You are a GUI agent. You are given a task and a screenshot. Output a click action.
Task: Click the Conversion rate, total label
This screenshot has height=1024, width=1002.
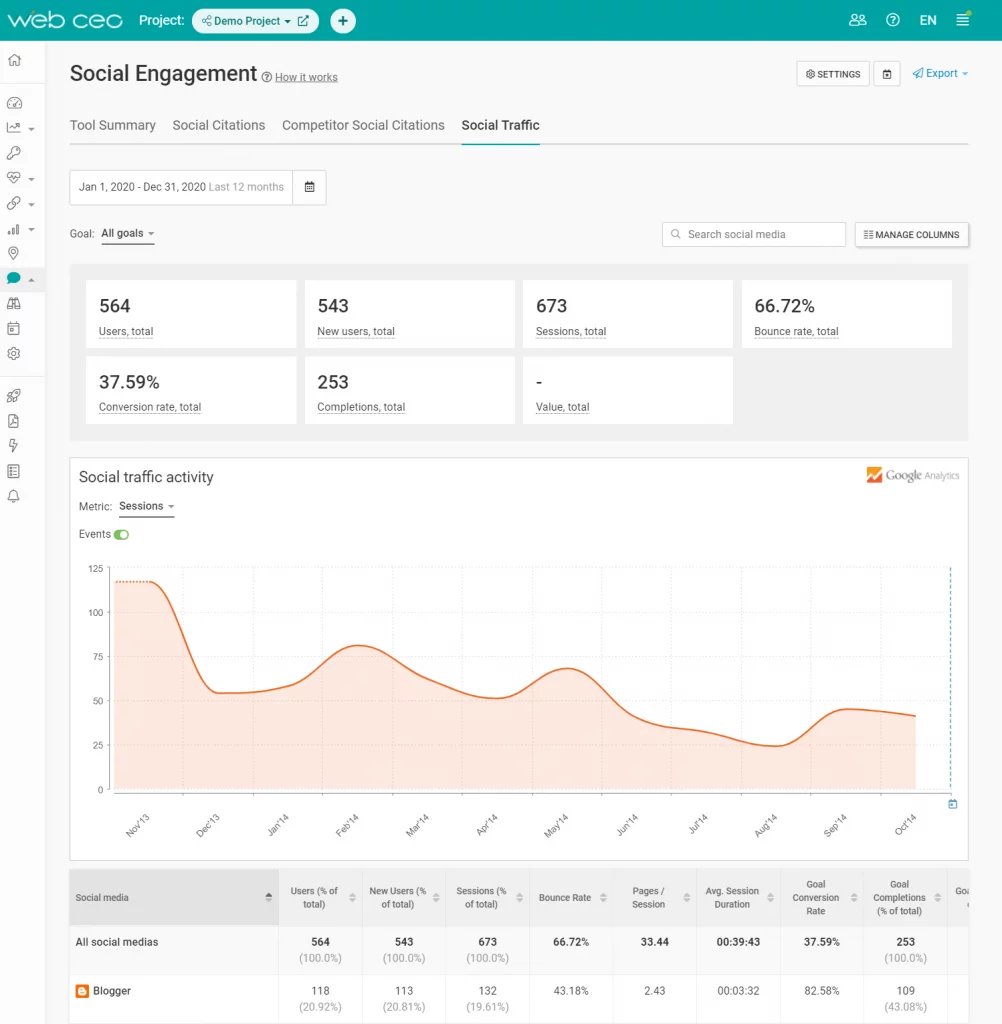click(x=150, y=408)
